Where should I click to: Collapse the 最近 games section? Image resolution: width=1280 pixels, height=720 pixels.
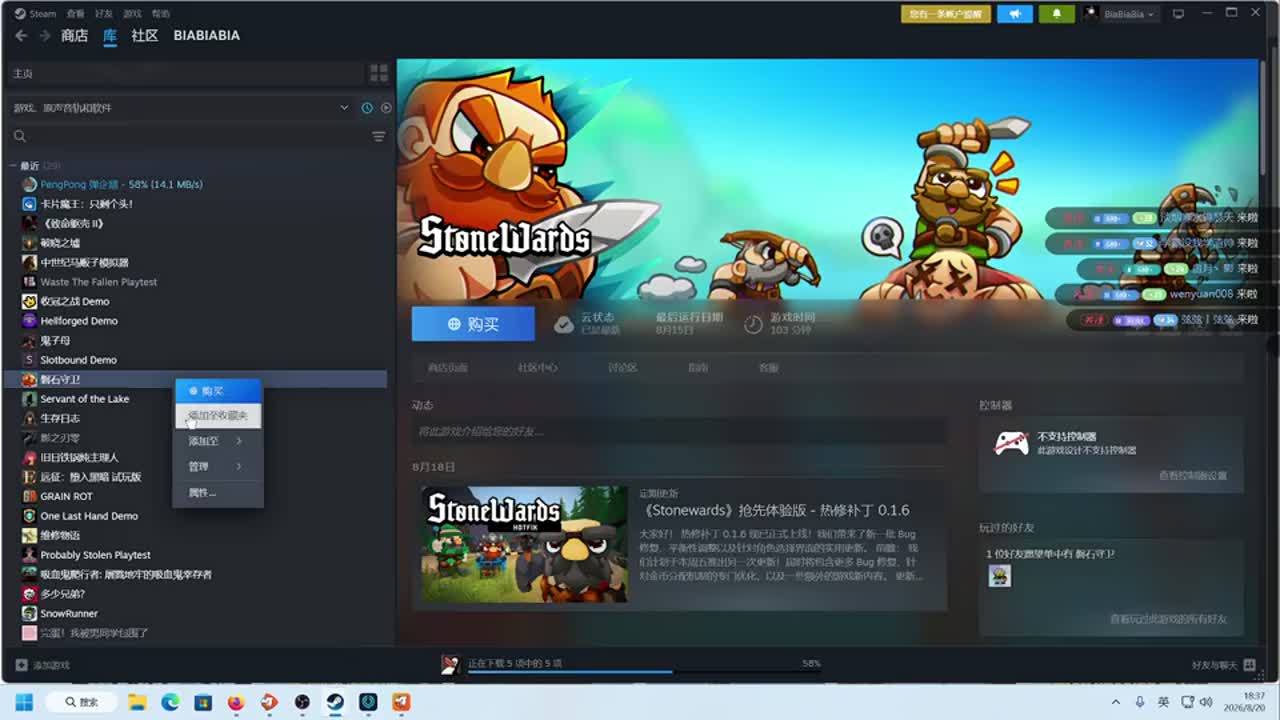(12, 166)
